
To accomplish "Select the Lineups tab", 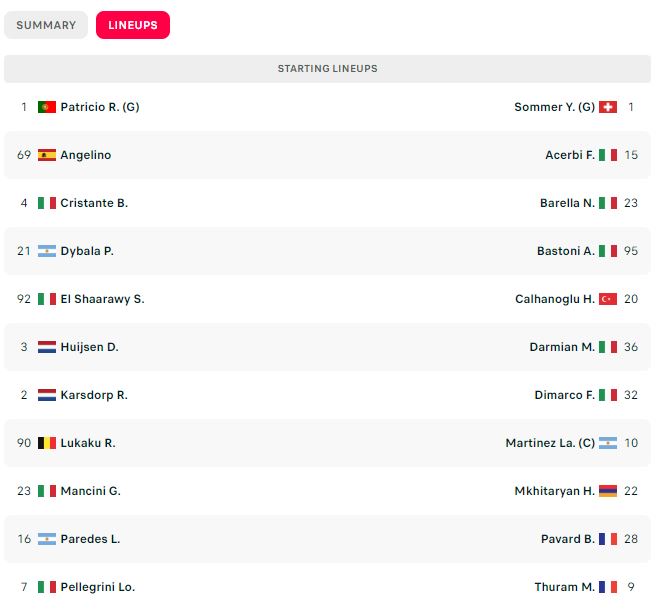I will 133,25.
